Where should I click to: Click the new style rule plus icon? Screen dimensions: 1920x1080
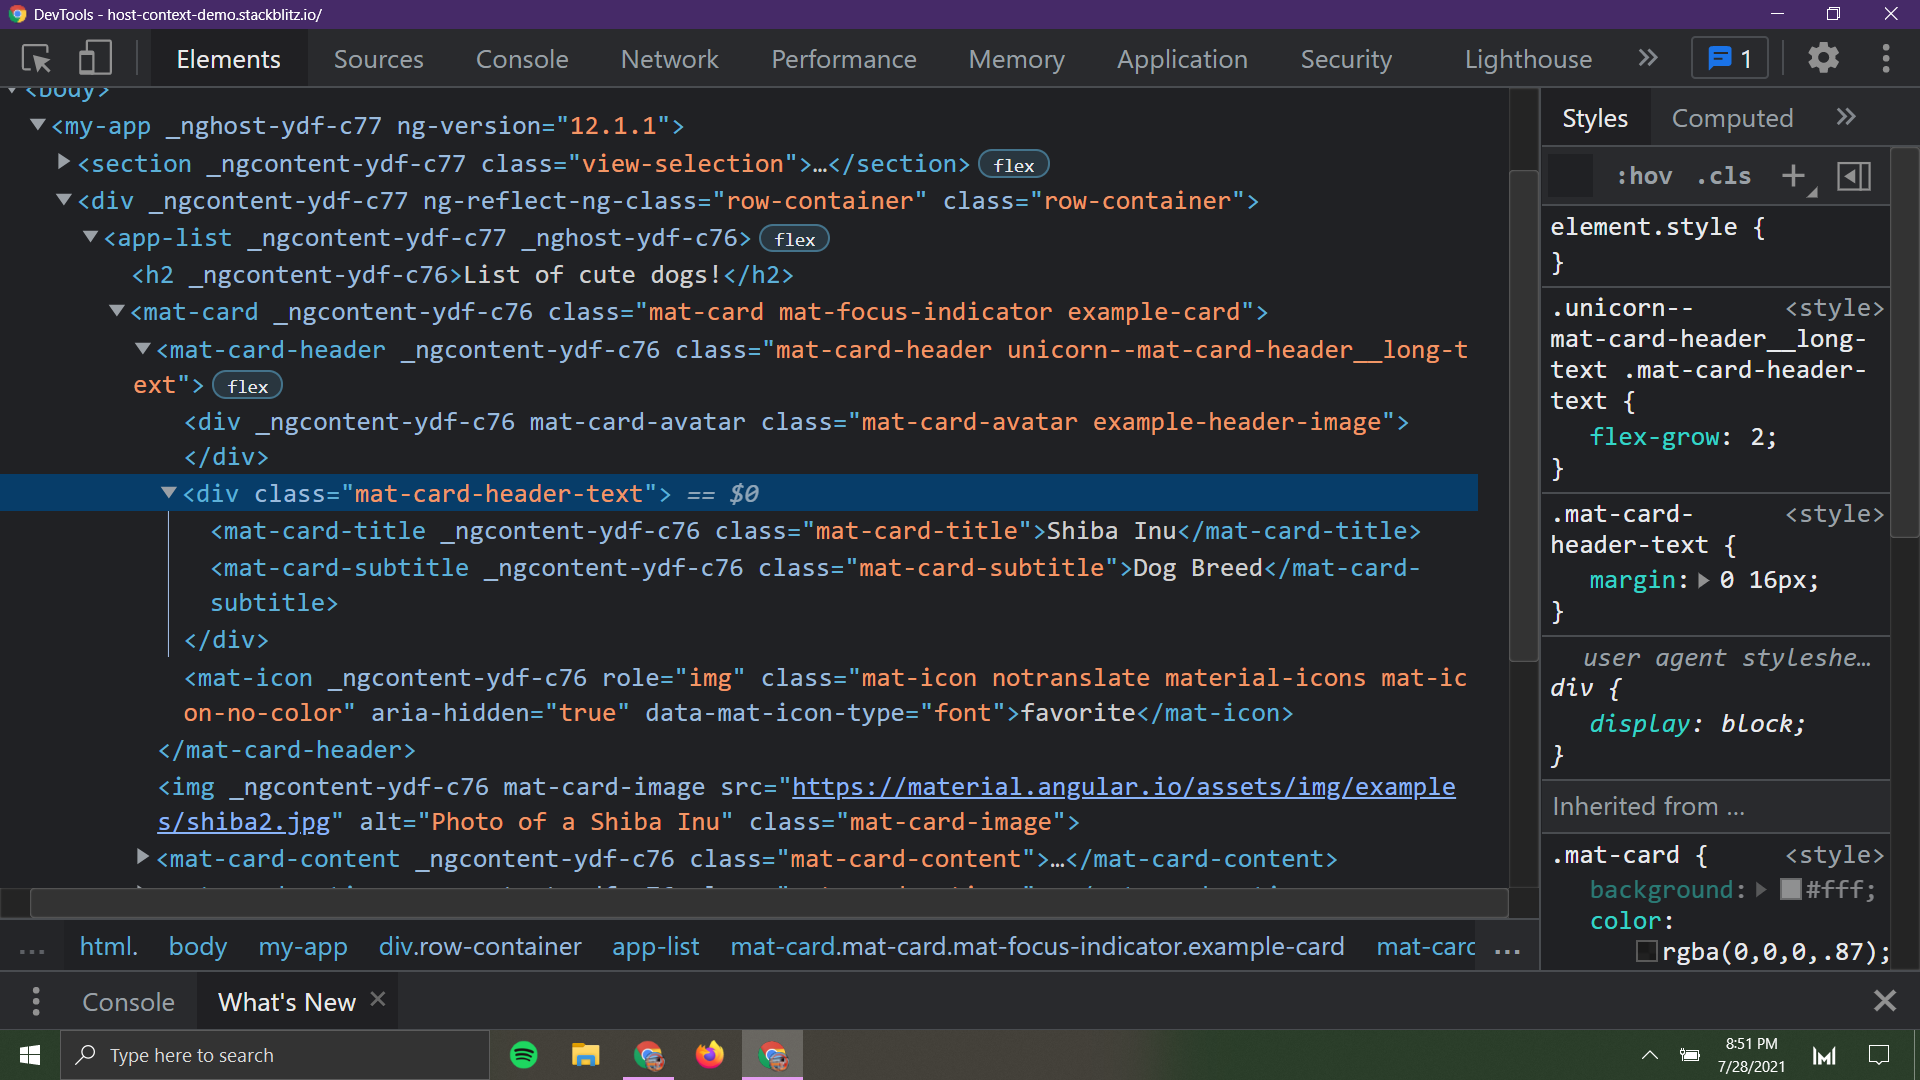[1794, 176]
